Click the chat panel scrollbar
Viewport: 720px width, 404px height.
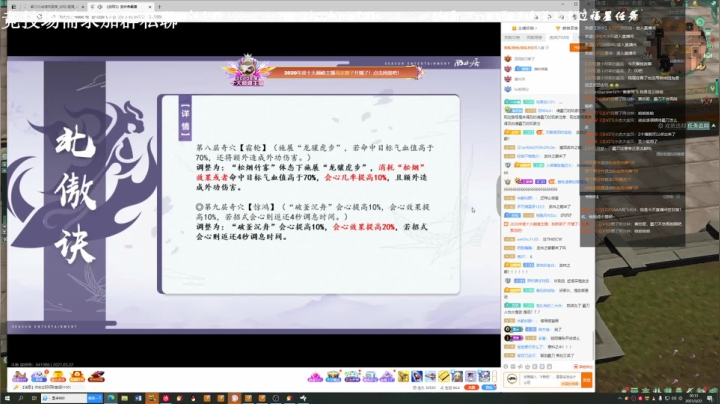[594, 344]
